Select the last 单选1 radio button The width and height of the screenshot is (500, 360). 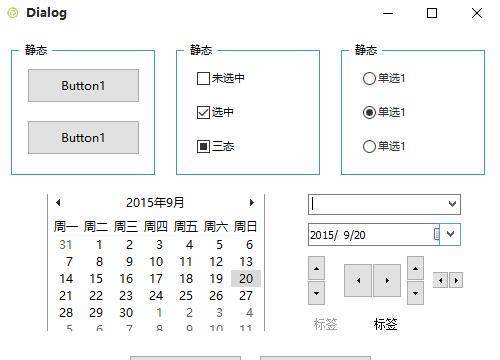point(369,146)
